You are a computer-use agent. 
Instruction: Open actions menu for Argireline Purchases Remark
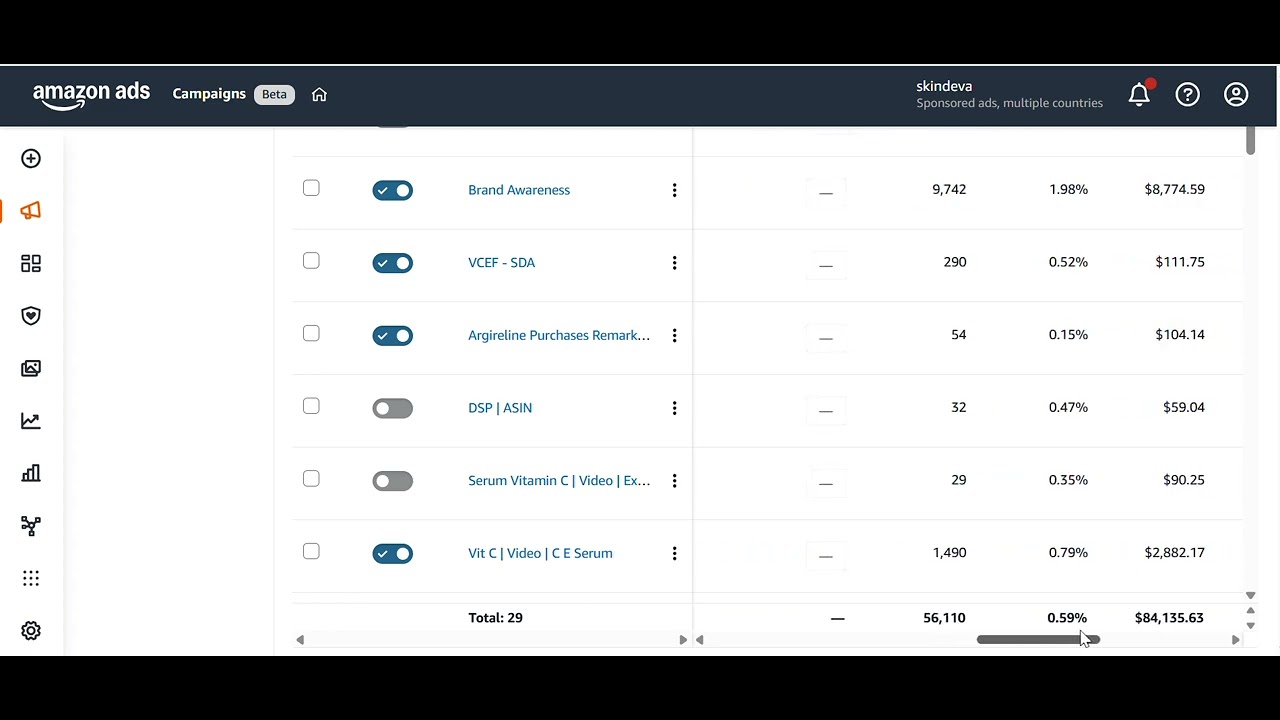674,335
